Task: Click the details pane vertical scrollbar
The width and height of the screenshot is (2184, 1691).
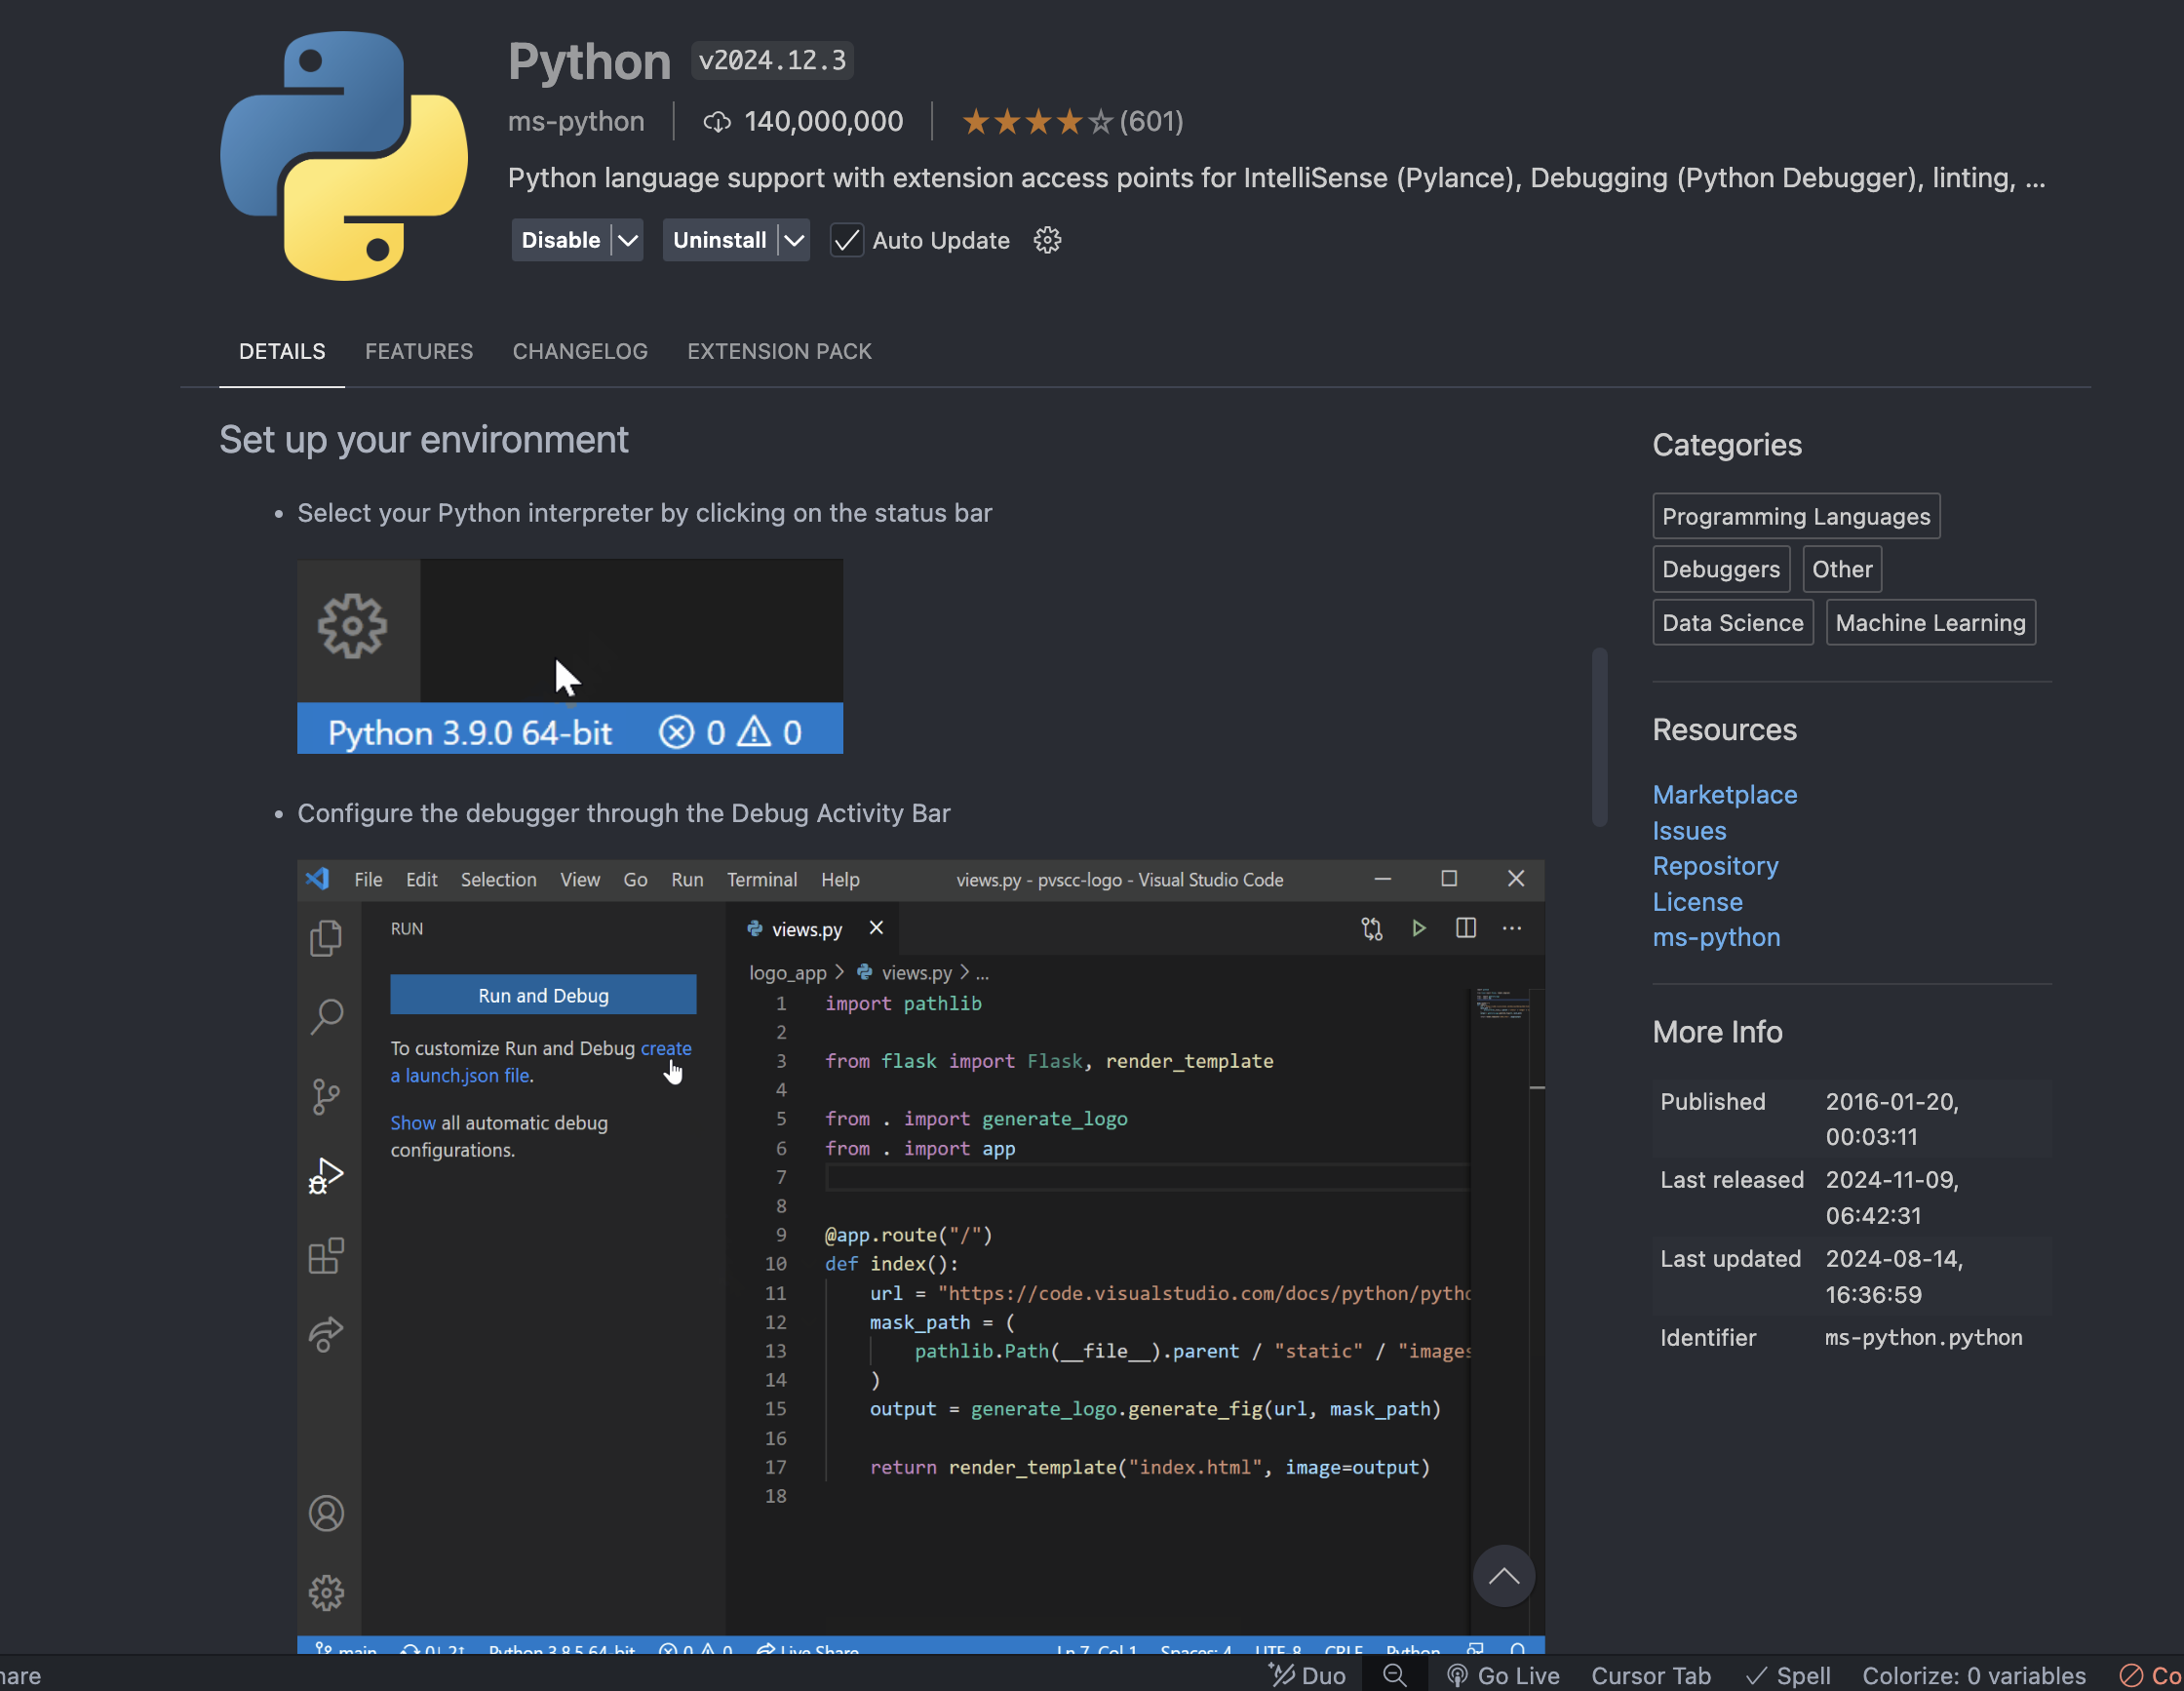Action: click(1599, 737)
